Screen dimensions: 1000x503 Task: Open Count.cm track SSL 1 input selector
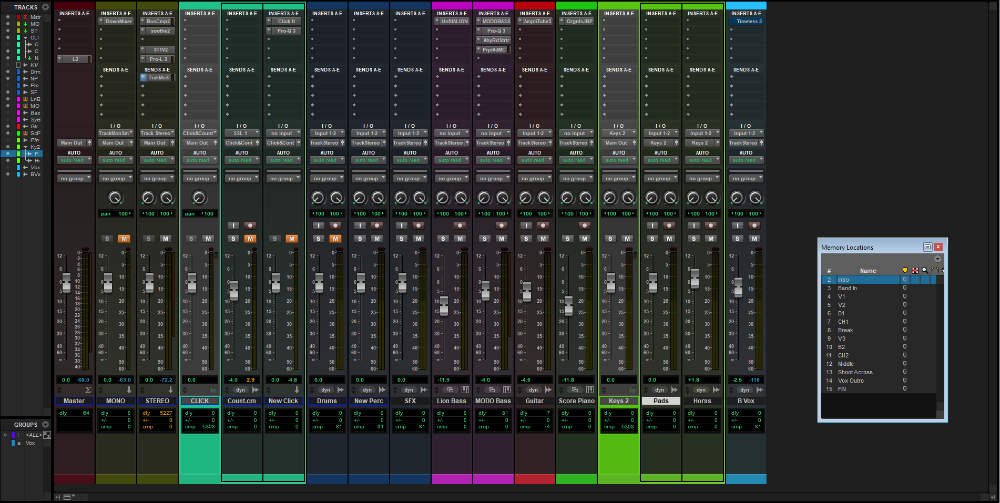(242, 133)
